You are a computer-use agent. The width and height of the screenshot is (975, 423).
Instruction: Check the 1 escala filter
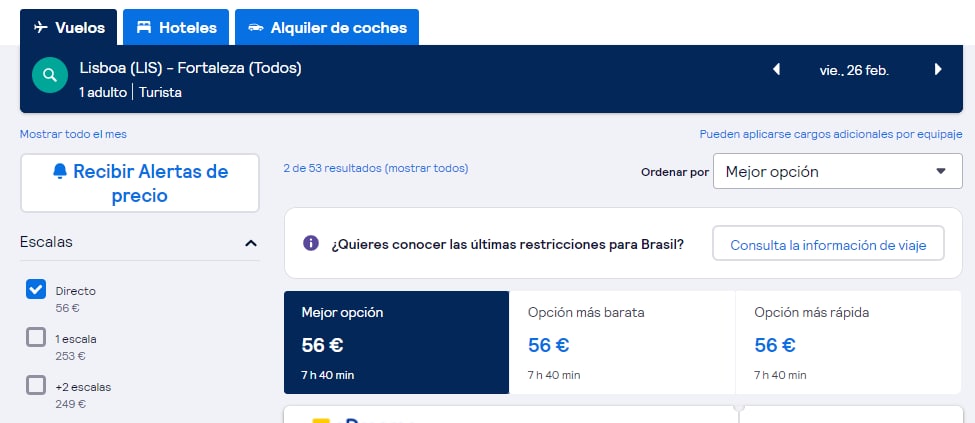pos(36,337)
